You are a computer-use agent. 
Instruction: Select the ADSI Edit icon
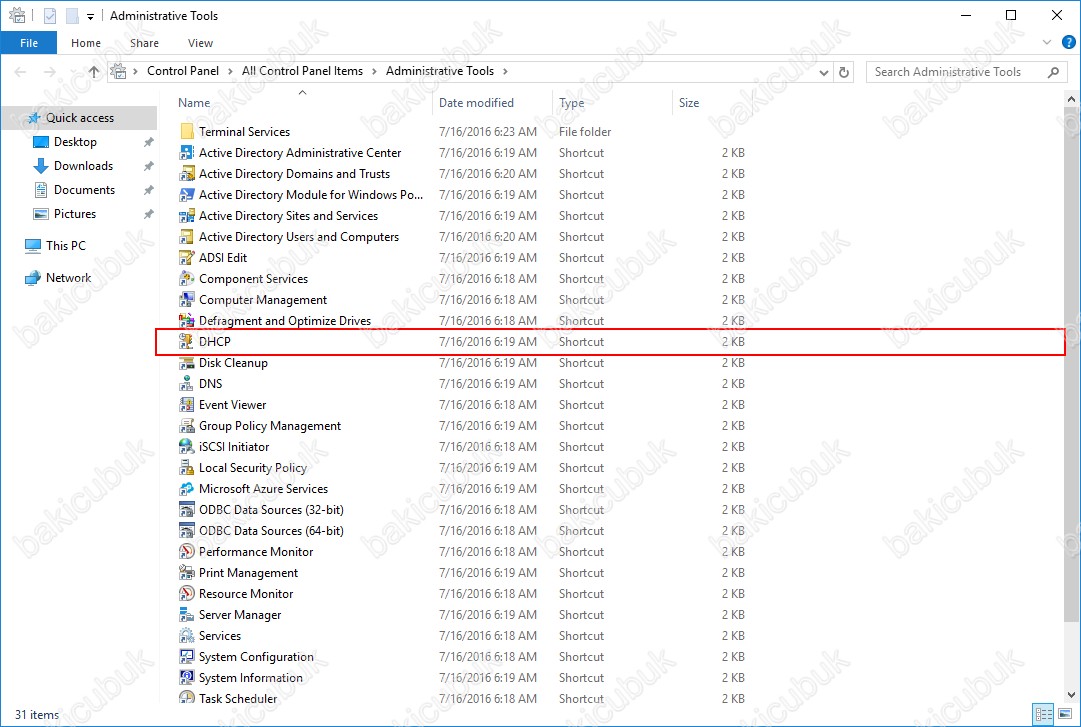click(x=186, y=258)
